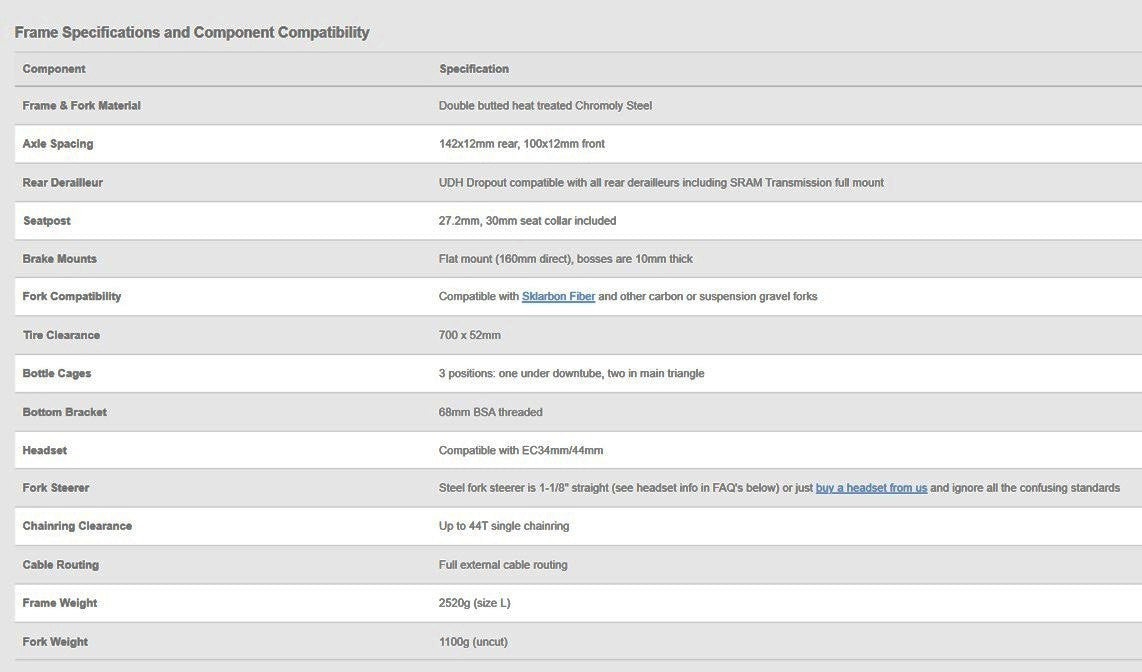Click the 'Flat mount (160mm direct)' specification
1142x672 pixels.
point(566,258)
